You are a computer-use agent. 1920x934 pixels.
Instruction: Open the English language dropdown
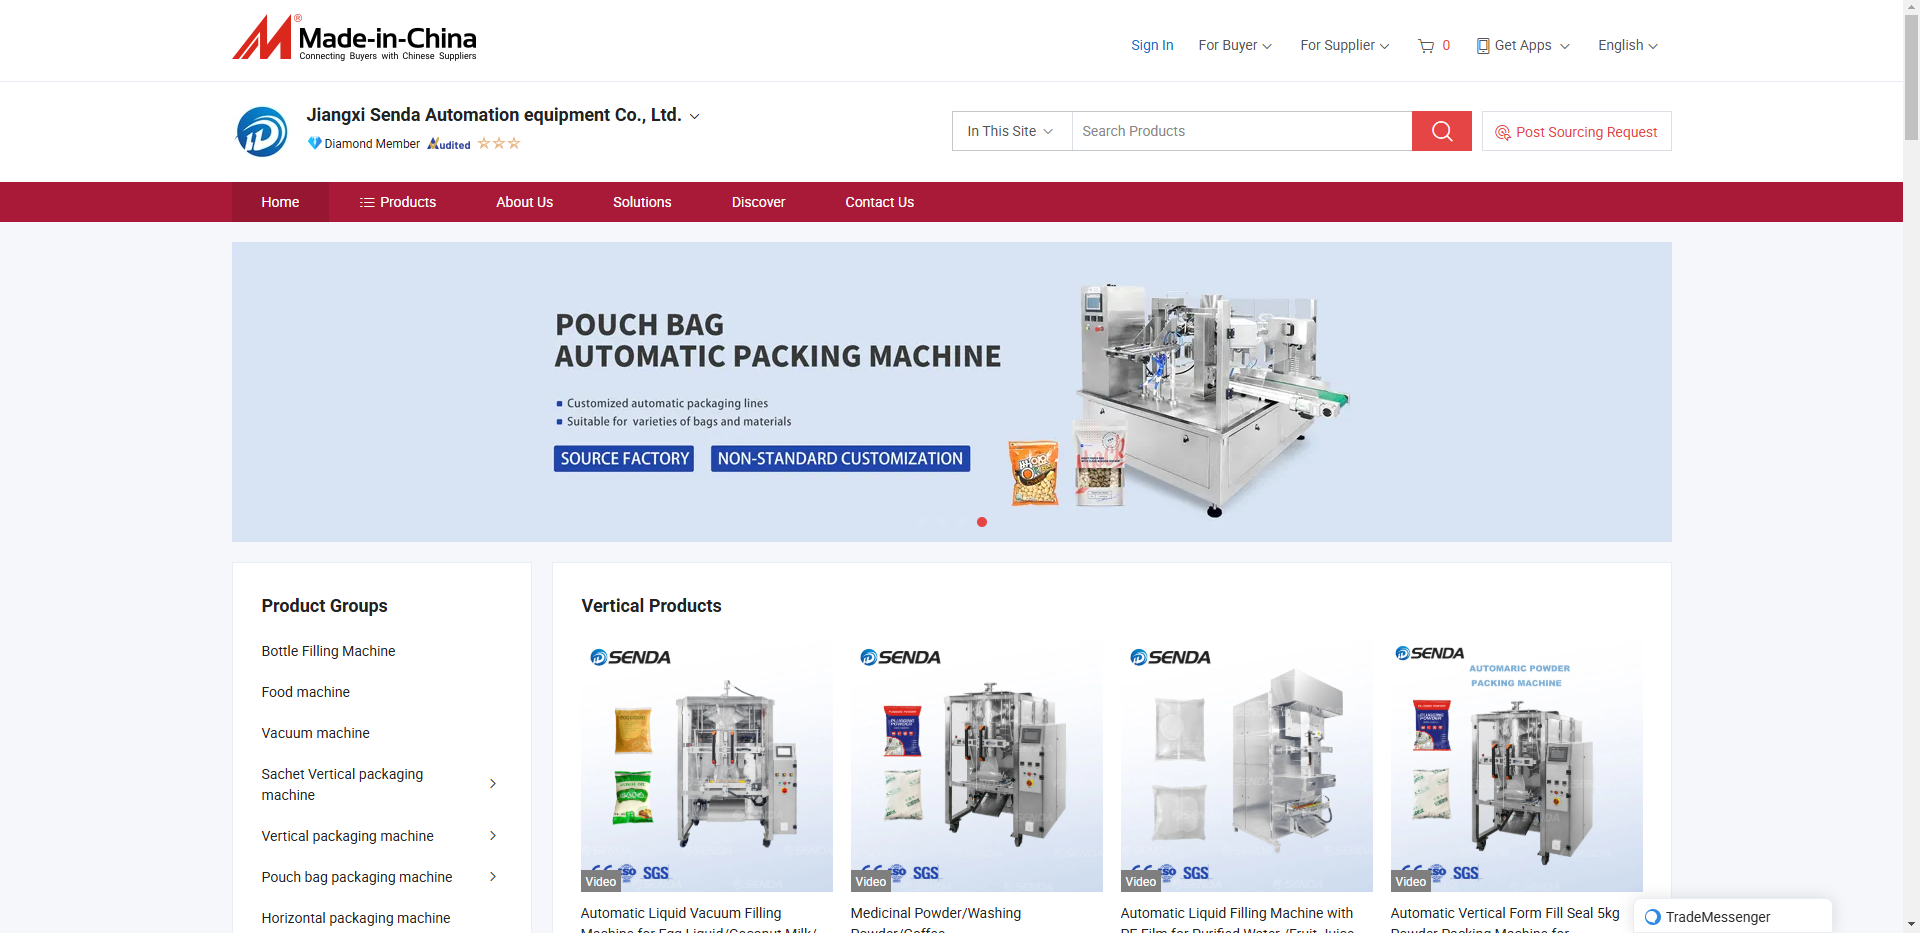pyautogui.click(x=1628, y=45)
